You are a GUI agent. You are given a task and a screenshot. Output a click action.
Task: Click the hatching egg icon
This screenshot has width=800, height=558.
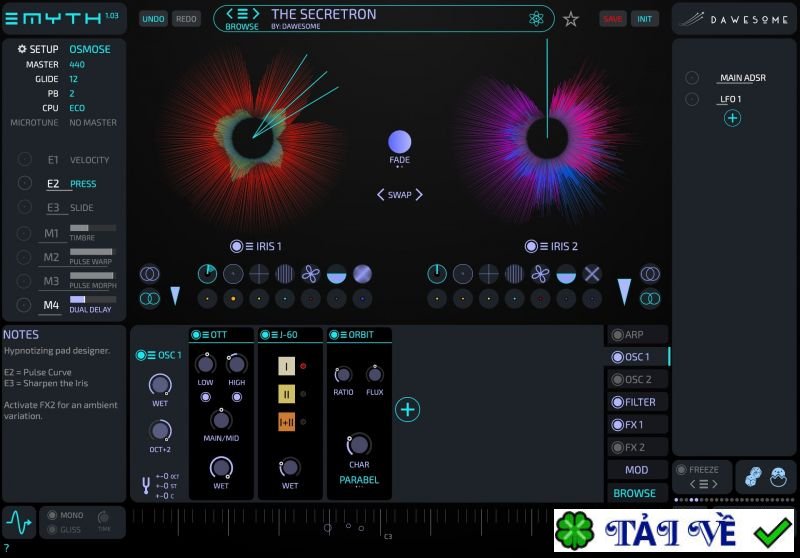pyautogui.click(x=778, y=477)
